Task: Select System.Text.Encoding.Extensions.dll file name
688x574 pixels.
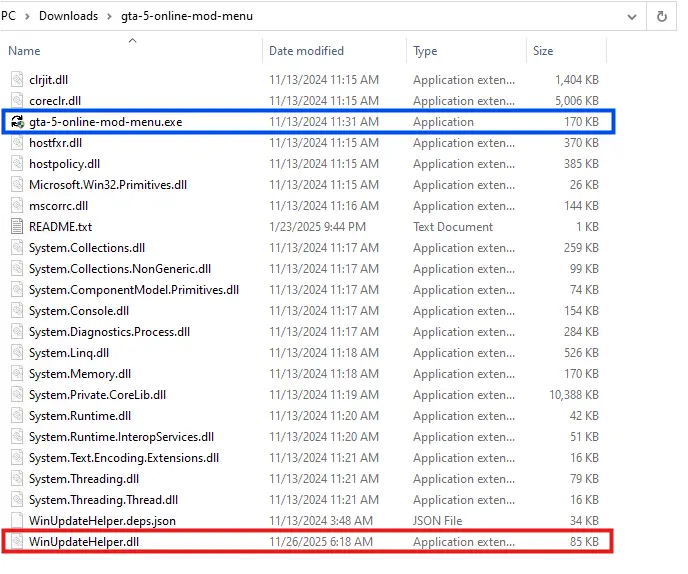Action: [x=124, y=458]
